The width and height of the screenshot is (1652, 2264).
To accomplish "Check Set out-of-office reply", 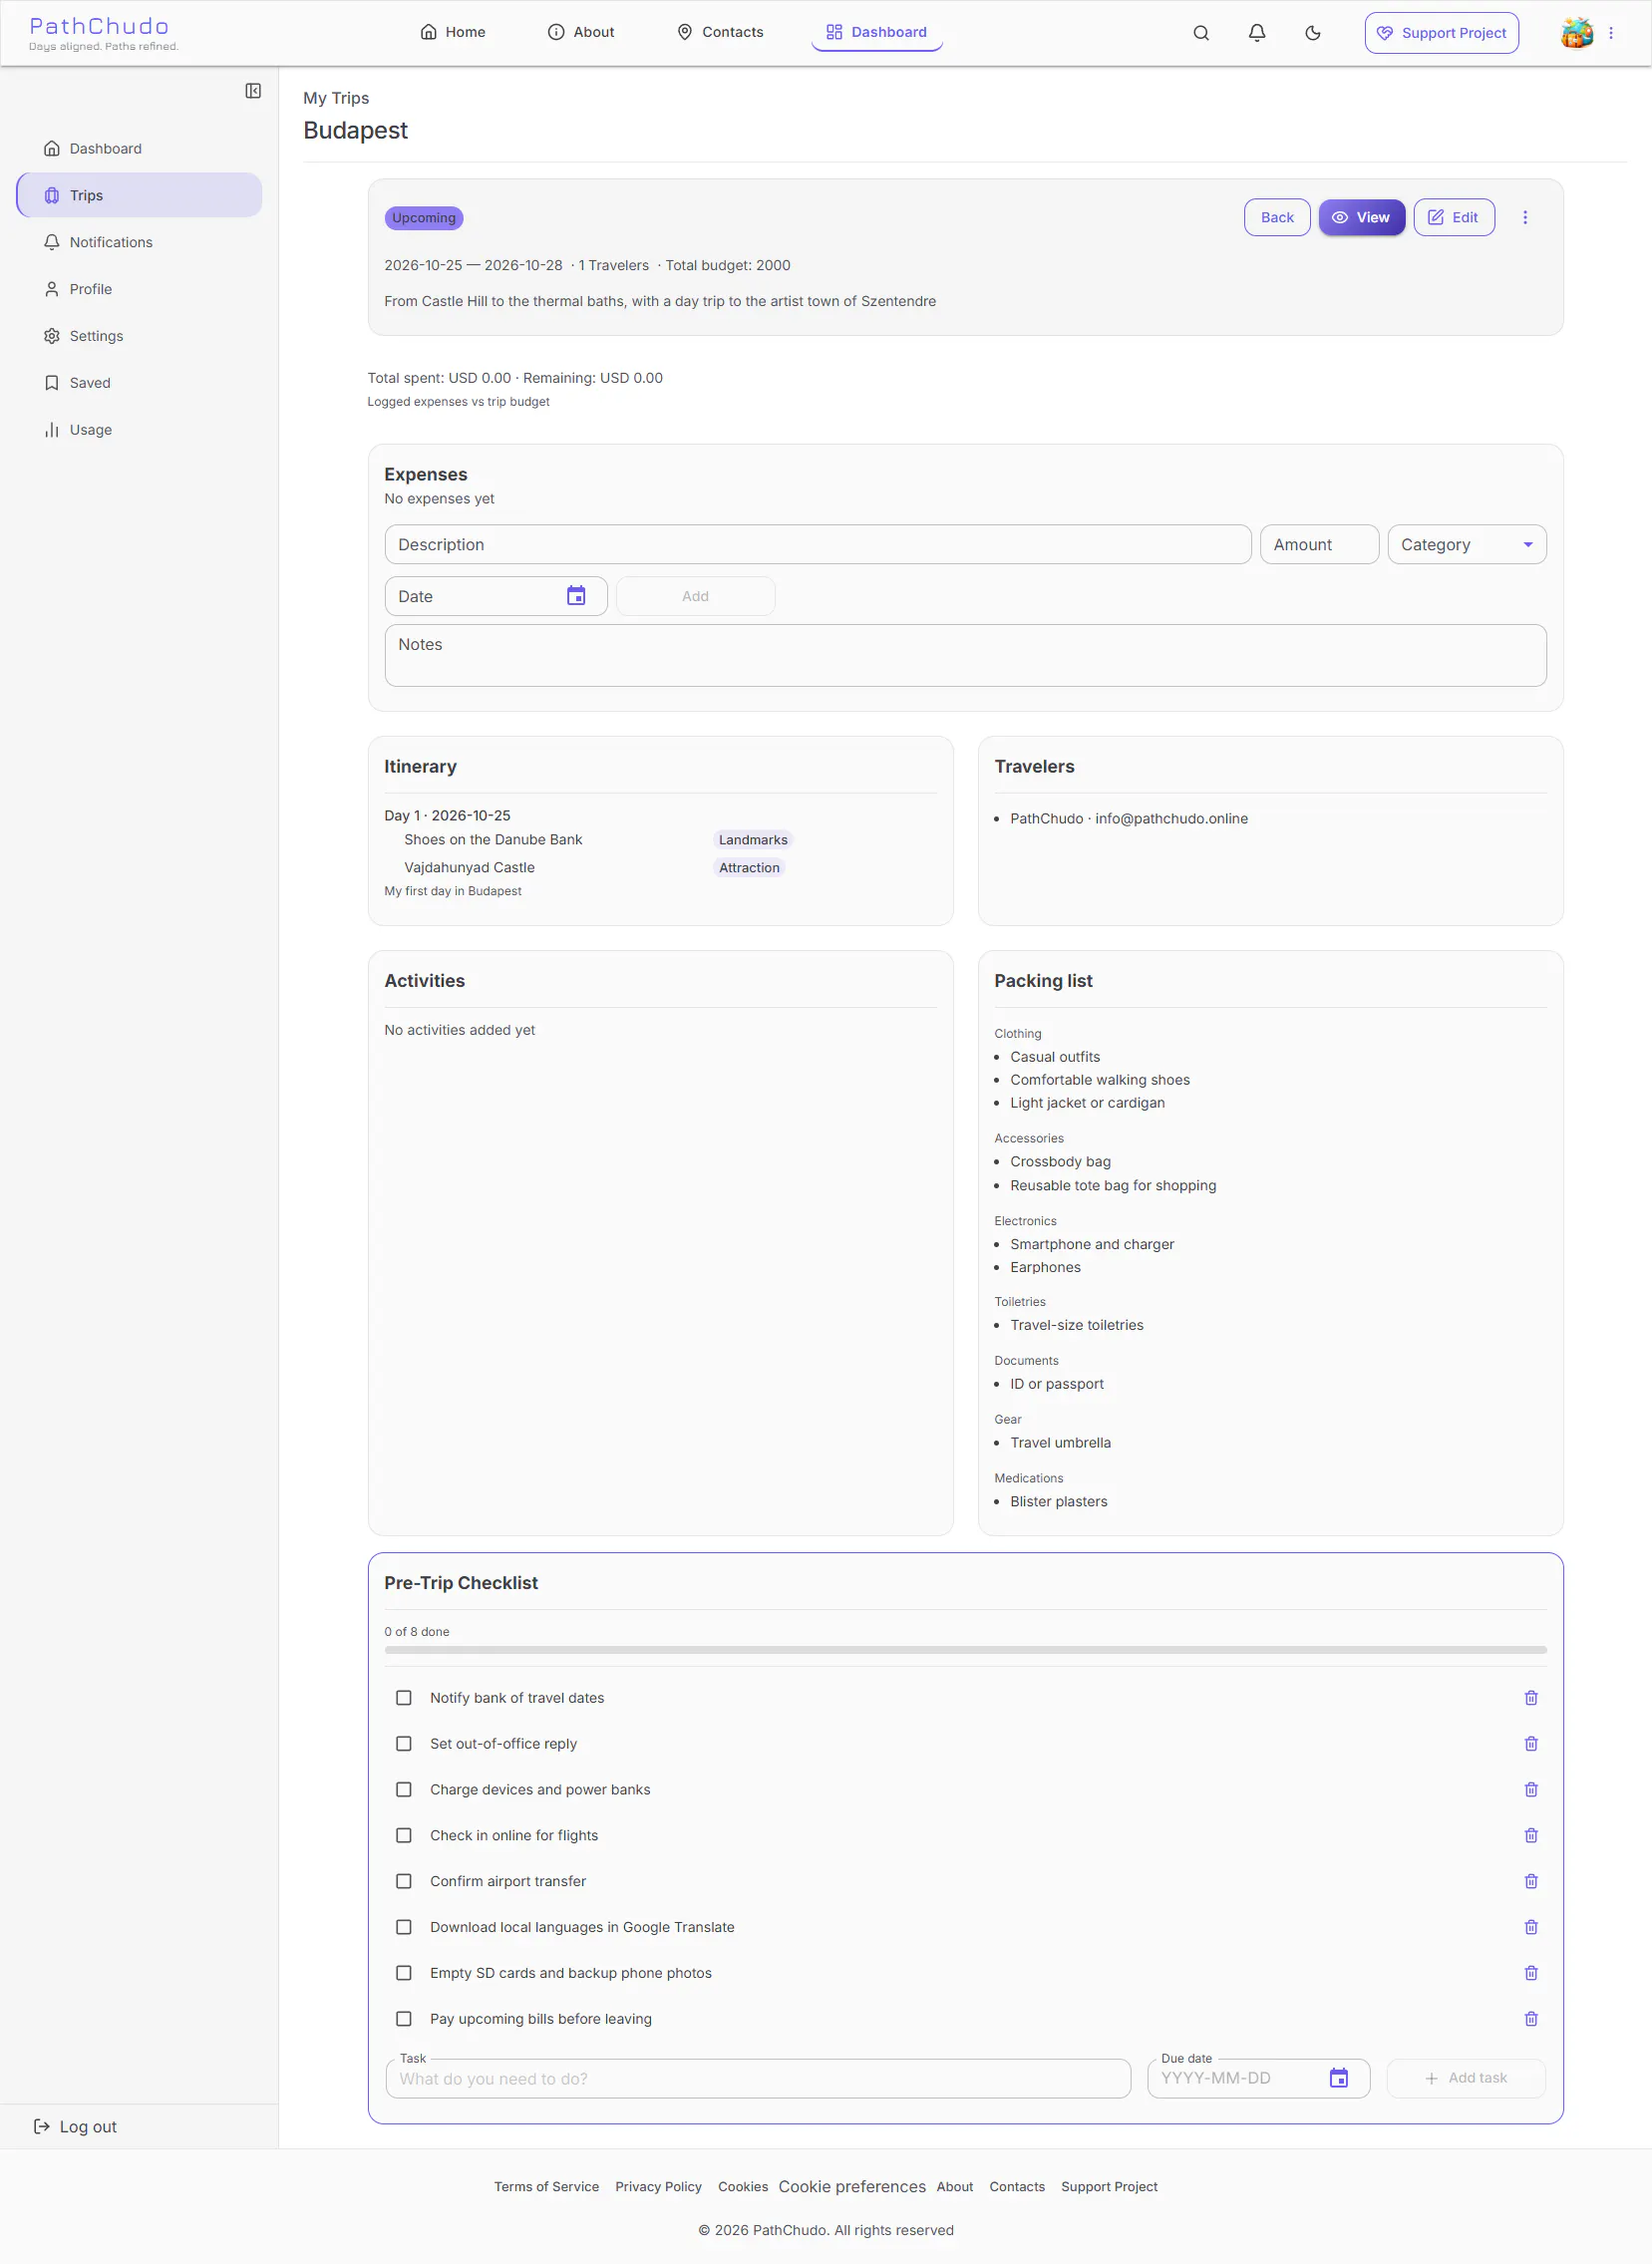I will pos(404,1744).
